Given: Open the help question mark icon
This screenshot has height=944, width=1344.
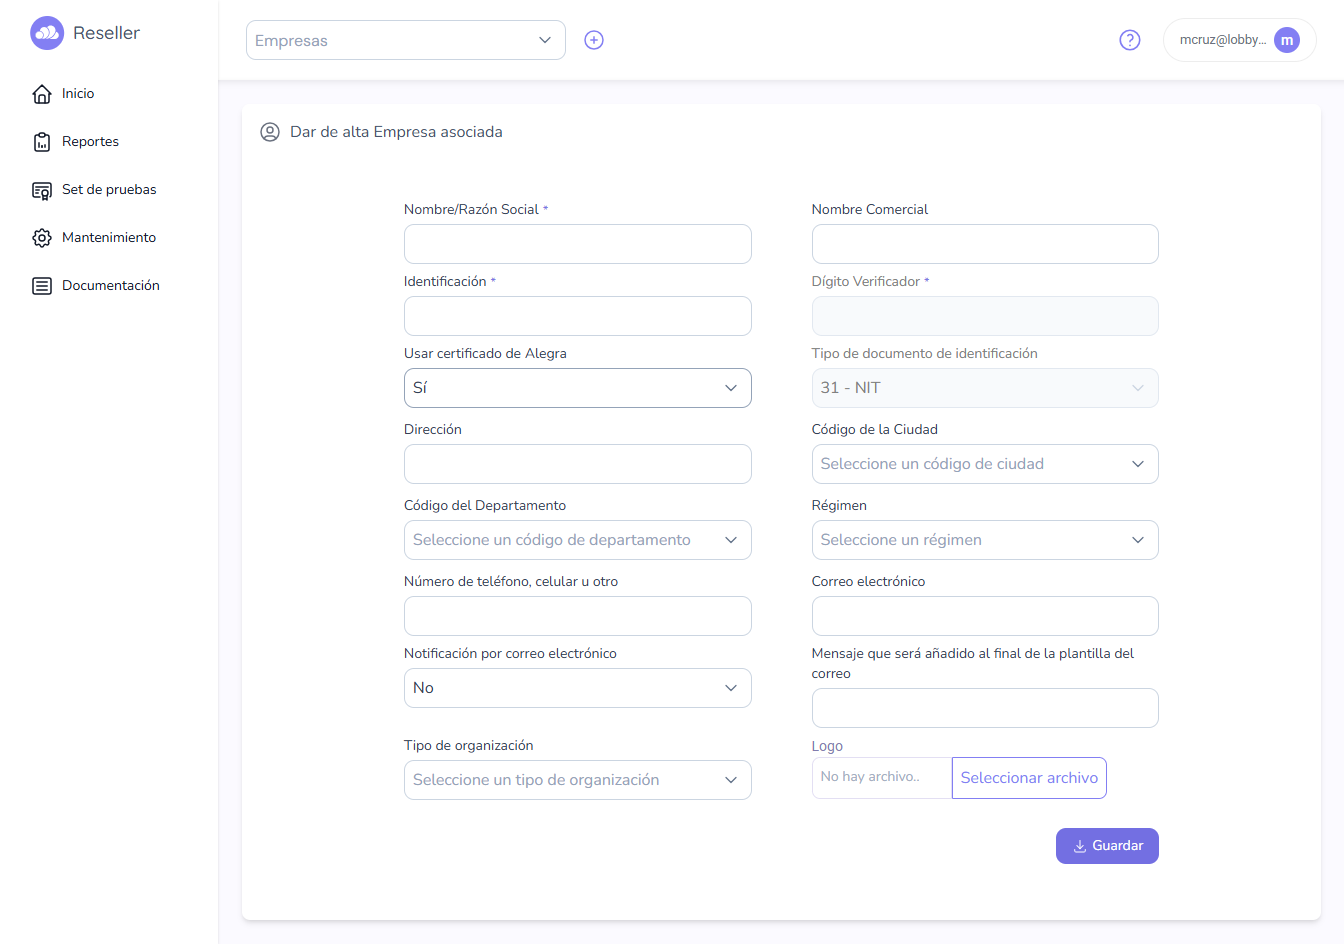Looking at the screenshot, I should pos(1130,40).
